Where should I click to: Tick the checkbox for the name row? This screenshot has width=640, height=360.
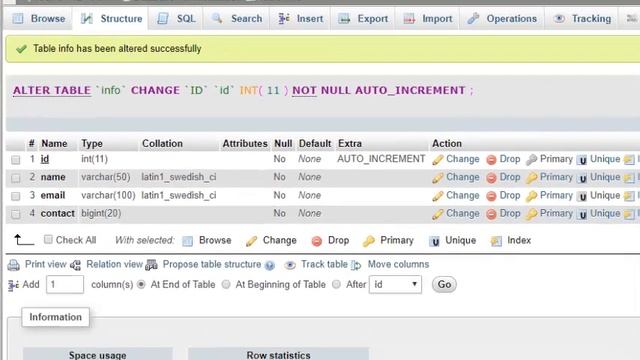[16, 178]
